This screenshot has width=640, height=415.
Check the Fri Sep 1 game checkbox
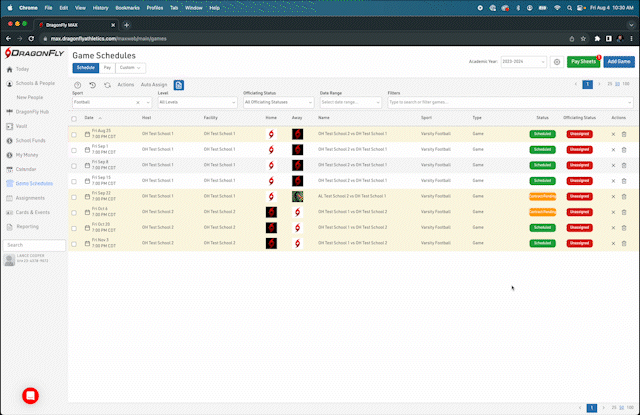(x=73, y=149)
